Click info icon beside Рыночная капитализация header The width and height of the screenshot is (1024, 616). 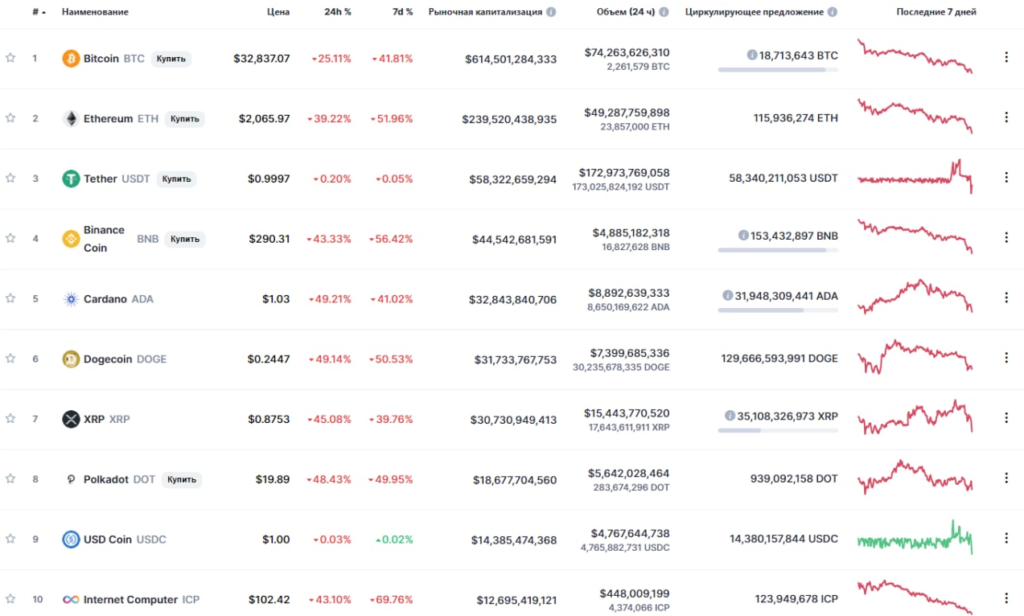[x=551, y=12]
